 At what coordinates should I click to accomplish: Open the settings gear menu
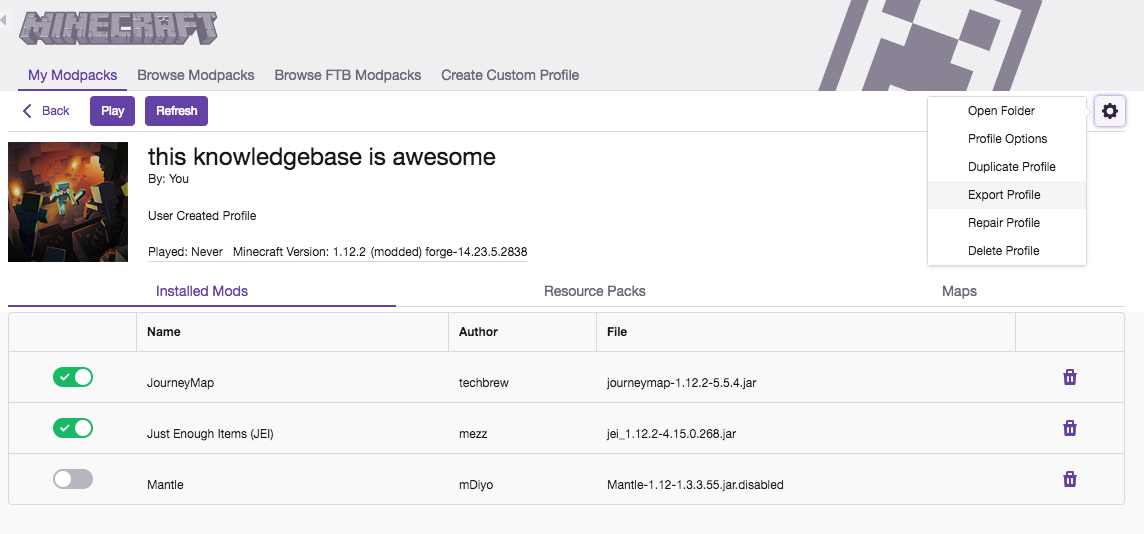[x=1109, y=112]
